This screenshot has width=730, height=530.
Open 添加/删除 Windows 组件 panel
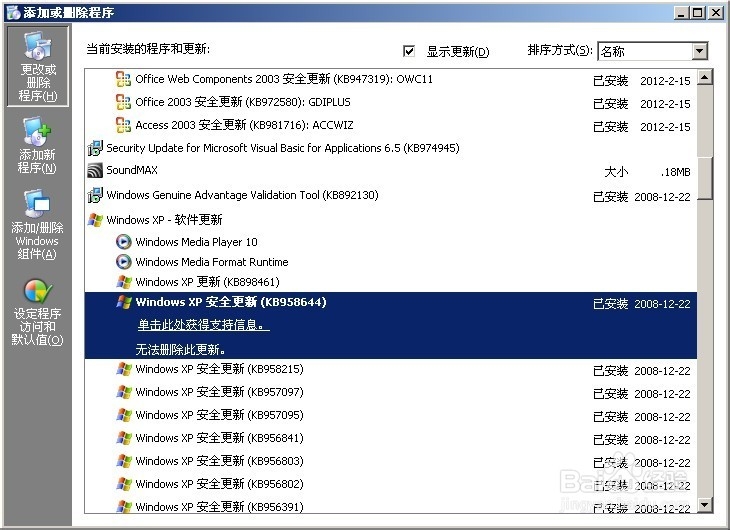point(37,224)
